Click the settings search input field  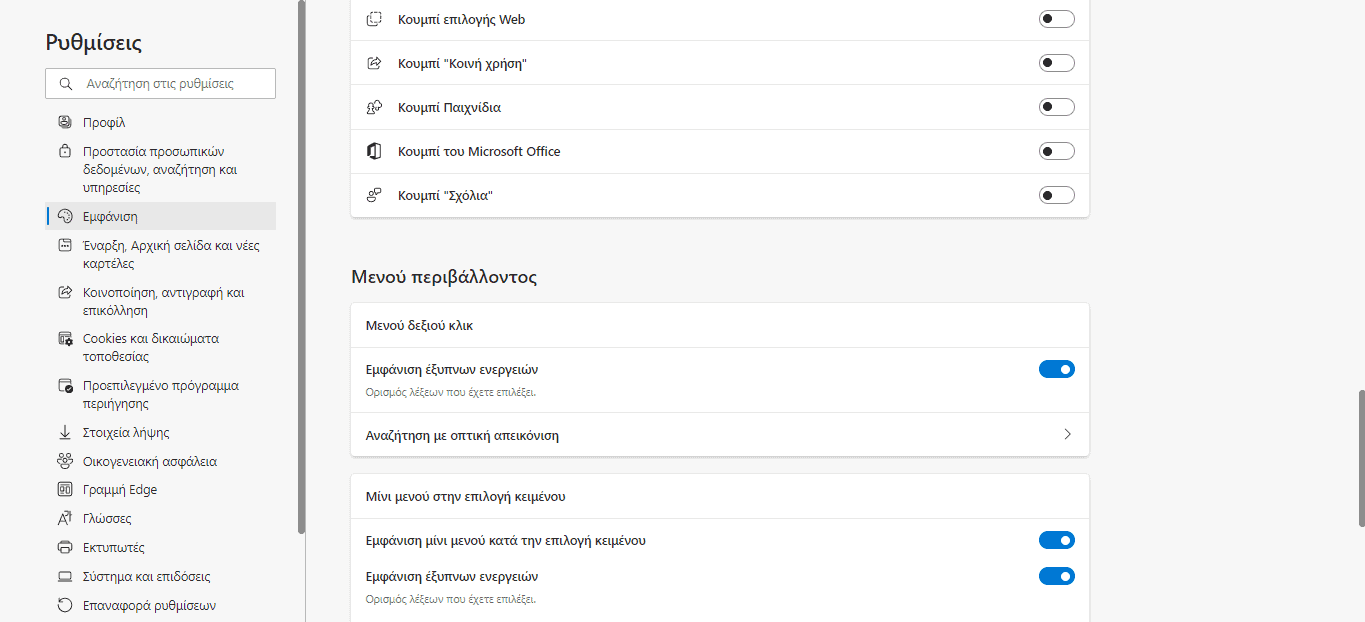pos(160,83)
